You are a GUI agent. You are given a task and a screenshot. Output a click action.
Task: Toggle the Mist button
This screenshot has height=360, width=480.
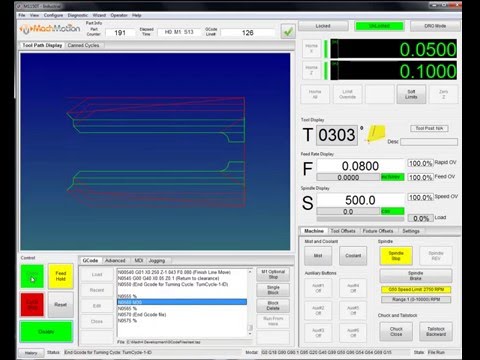[318, 256]
